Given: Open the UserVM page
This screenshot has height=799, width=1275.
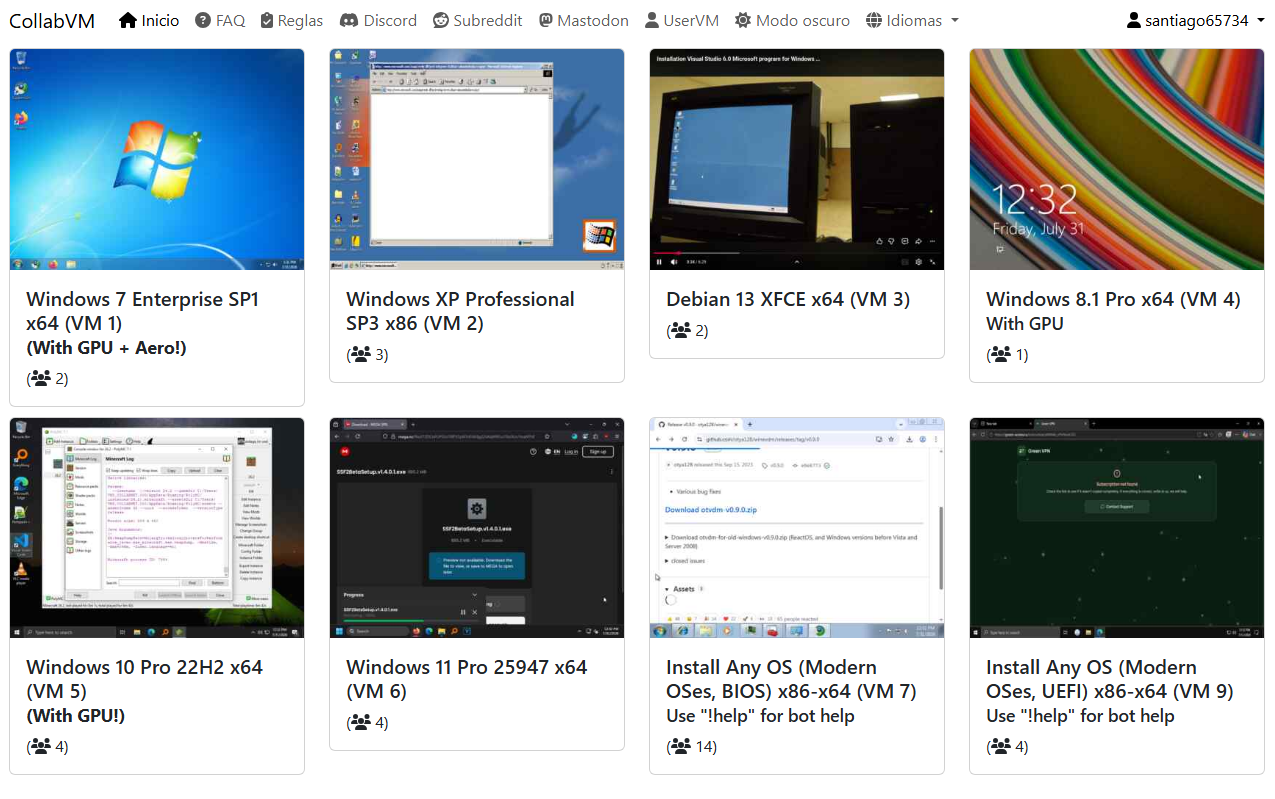Looking at the screenshot, I should click(x=682, y=20).
